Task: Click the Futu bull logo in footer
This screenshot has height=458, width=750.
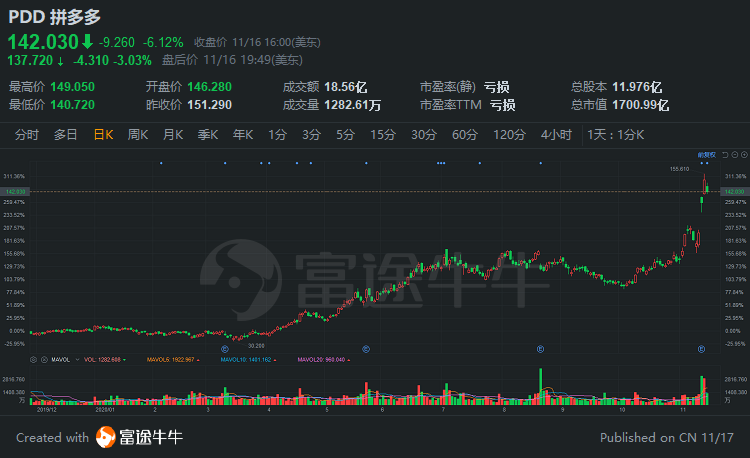Action: [x=106, y=437]
